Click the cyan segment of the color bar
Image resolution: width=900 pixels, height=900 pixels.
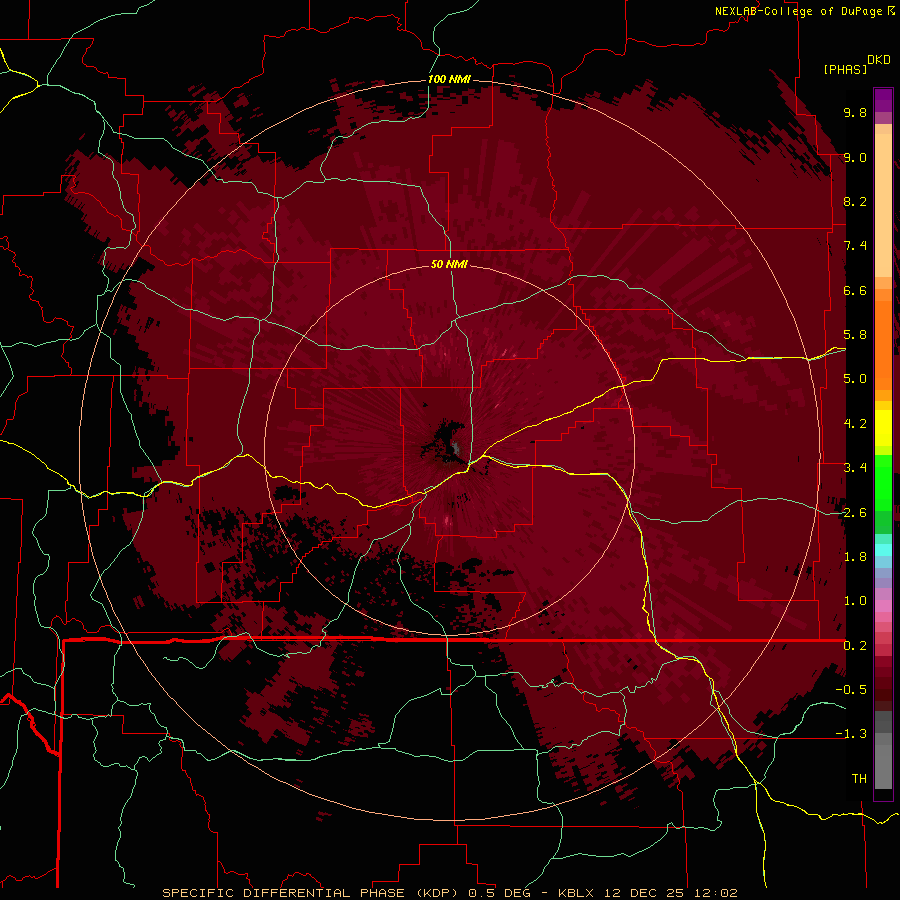pyautogui.click(x=883, y=550)
